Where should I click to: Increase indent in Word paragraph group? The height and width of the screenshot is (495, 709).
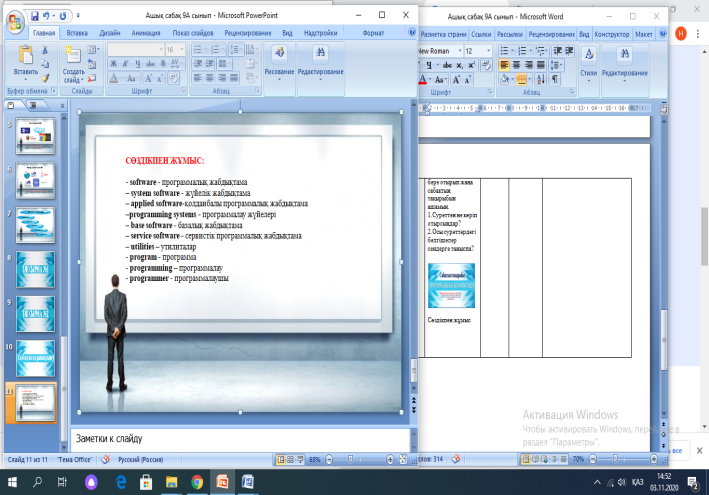[x=569, y=51]
